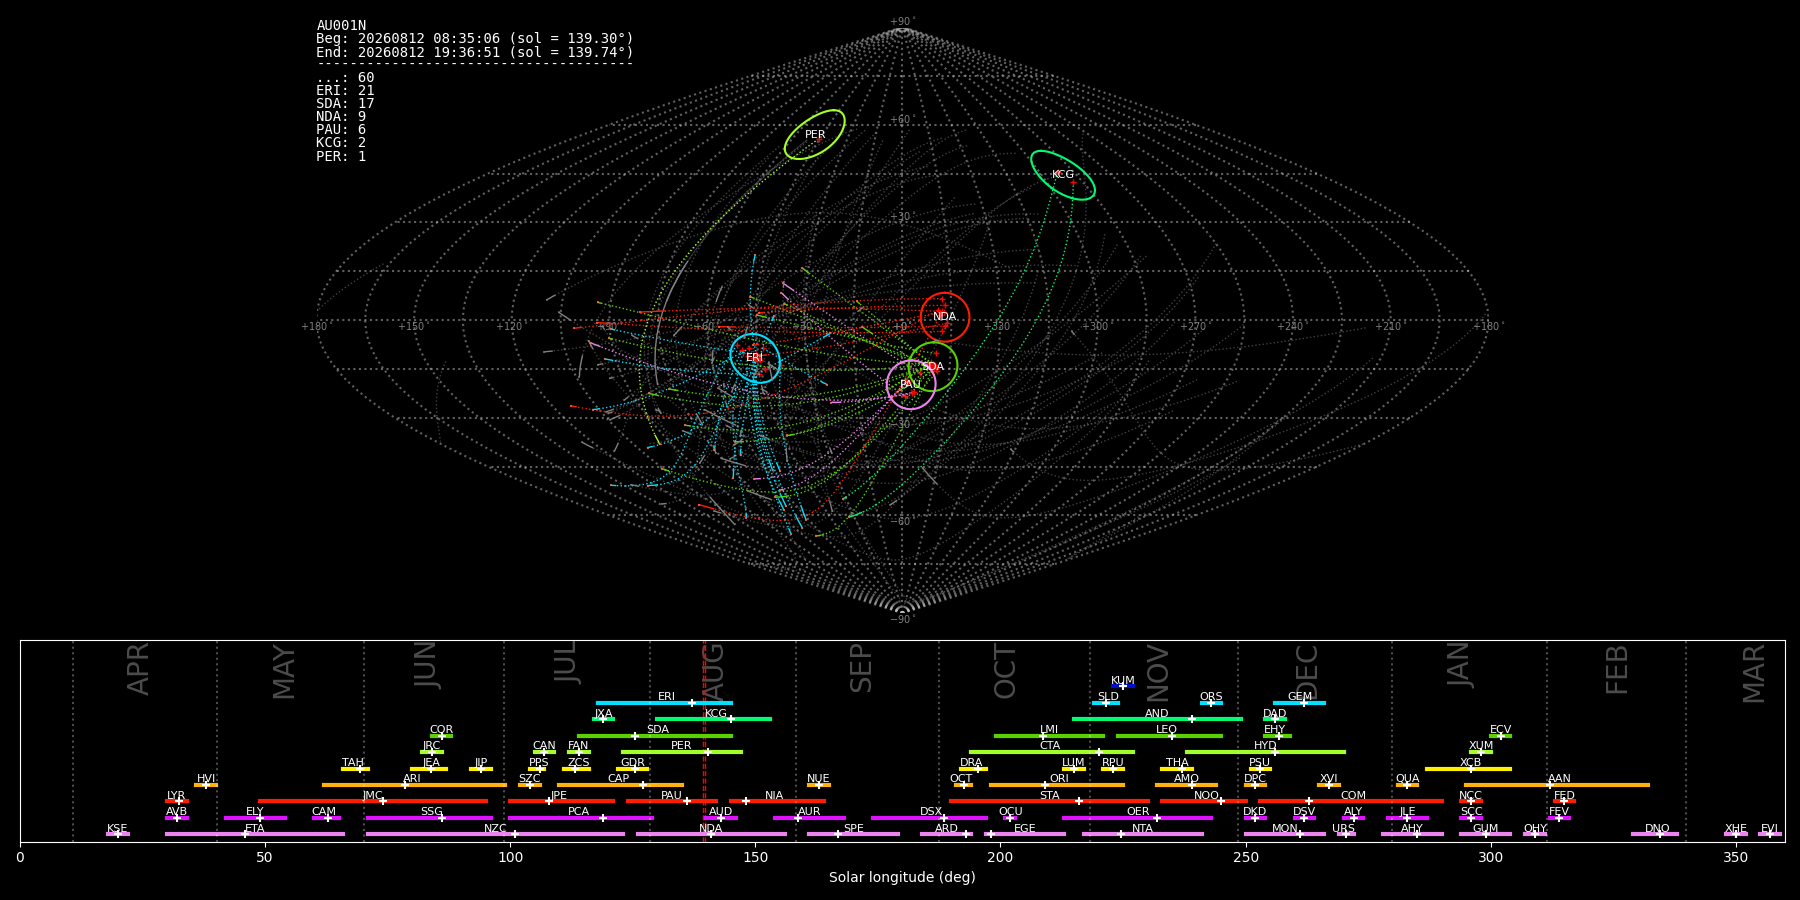Screen dimensions: 1800x900
Task: Select the ETA shower bar in May
Action: click(x=255, y=834)
